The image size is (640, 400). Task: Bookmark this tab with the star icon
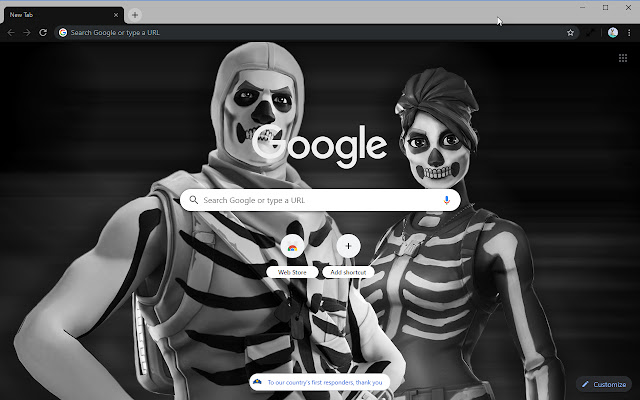point(570,33)
